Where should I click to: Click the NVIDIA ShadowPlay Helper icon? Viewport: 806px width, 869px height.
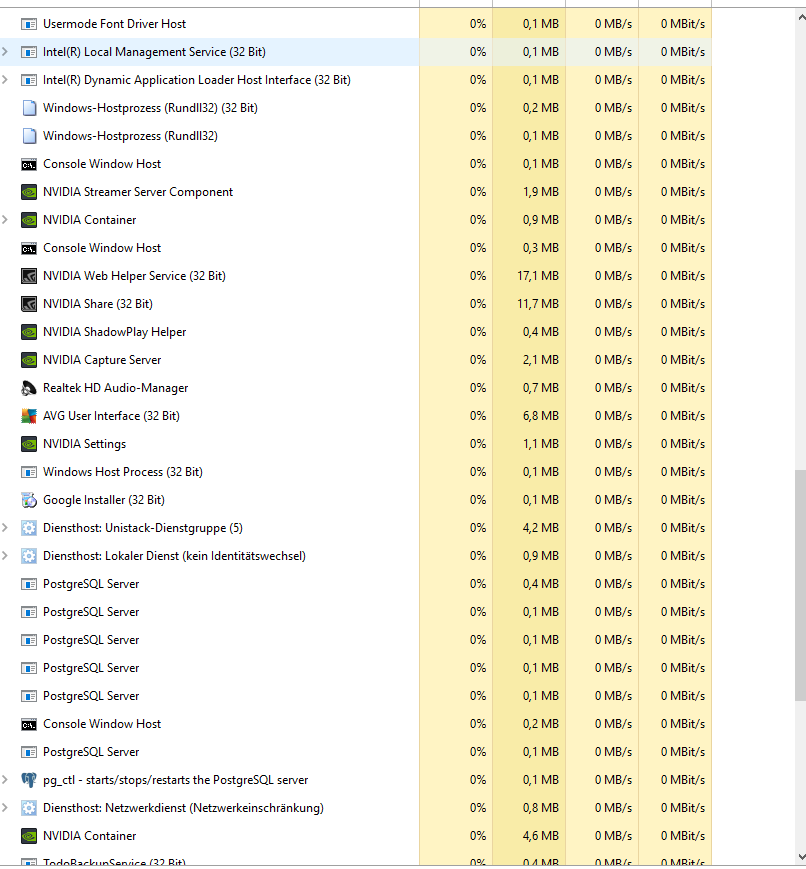[x=29, y=332]
